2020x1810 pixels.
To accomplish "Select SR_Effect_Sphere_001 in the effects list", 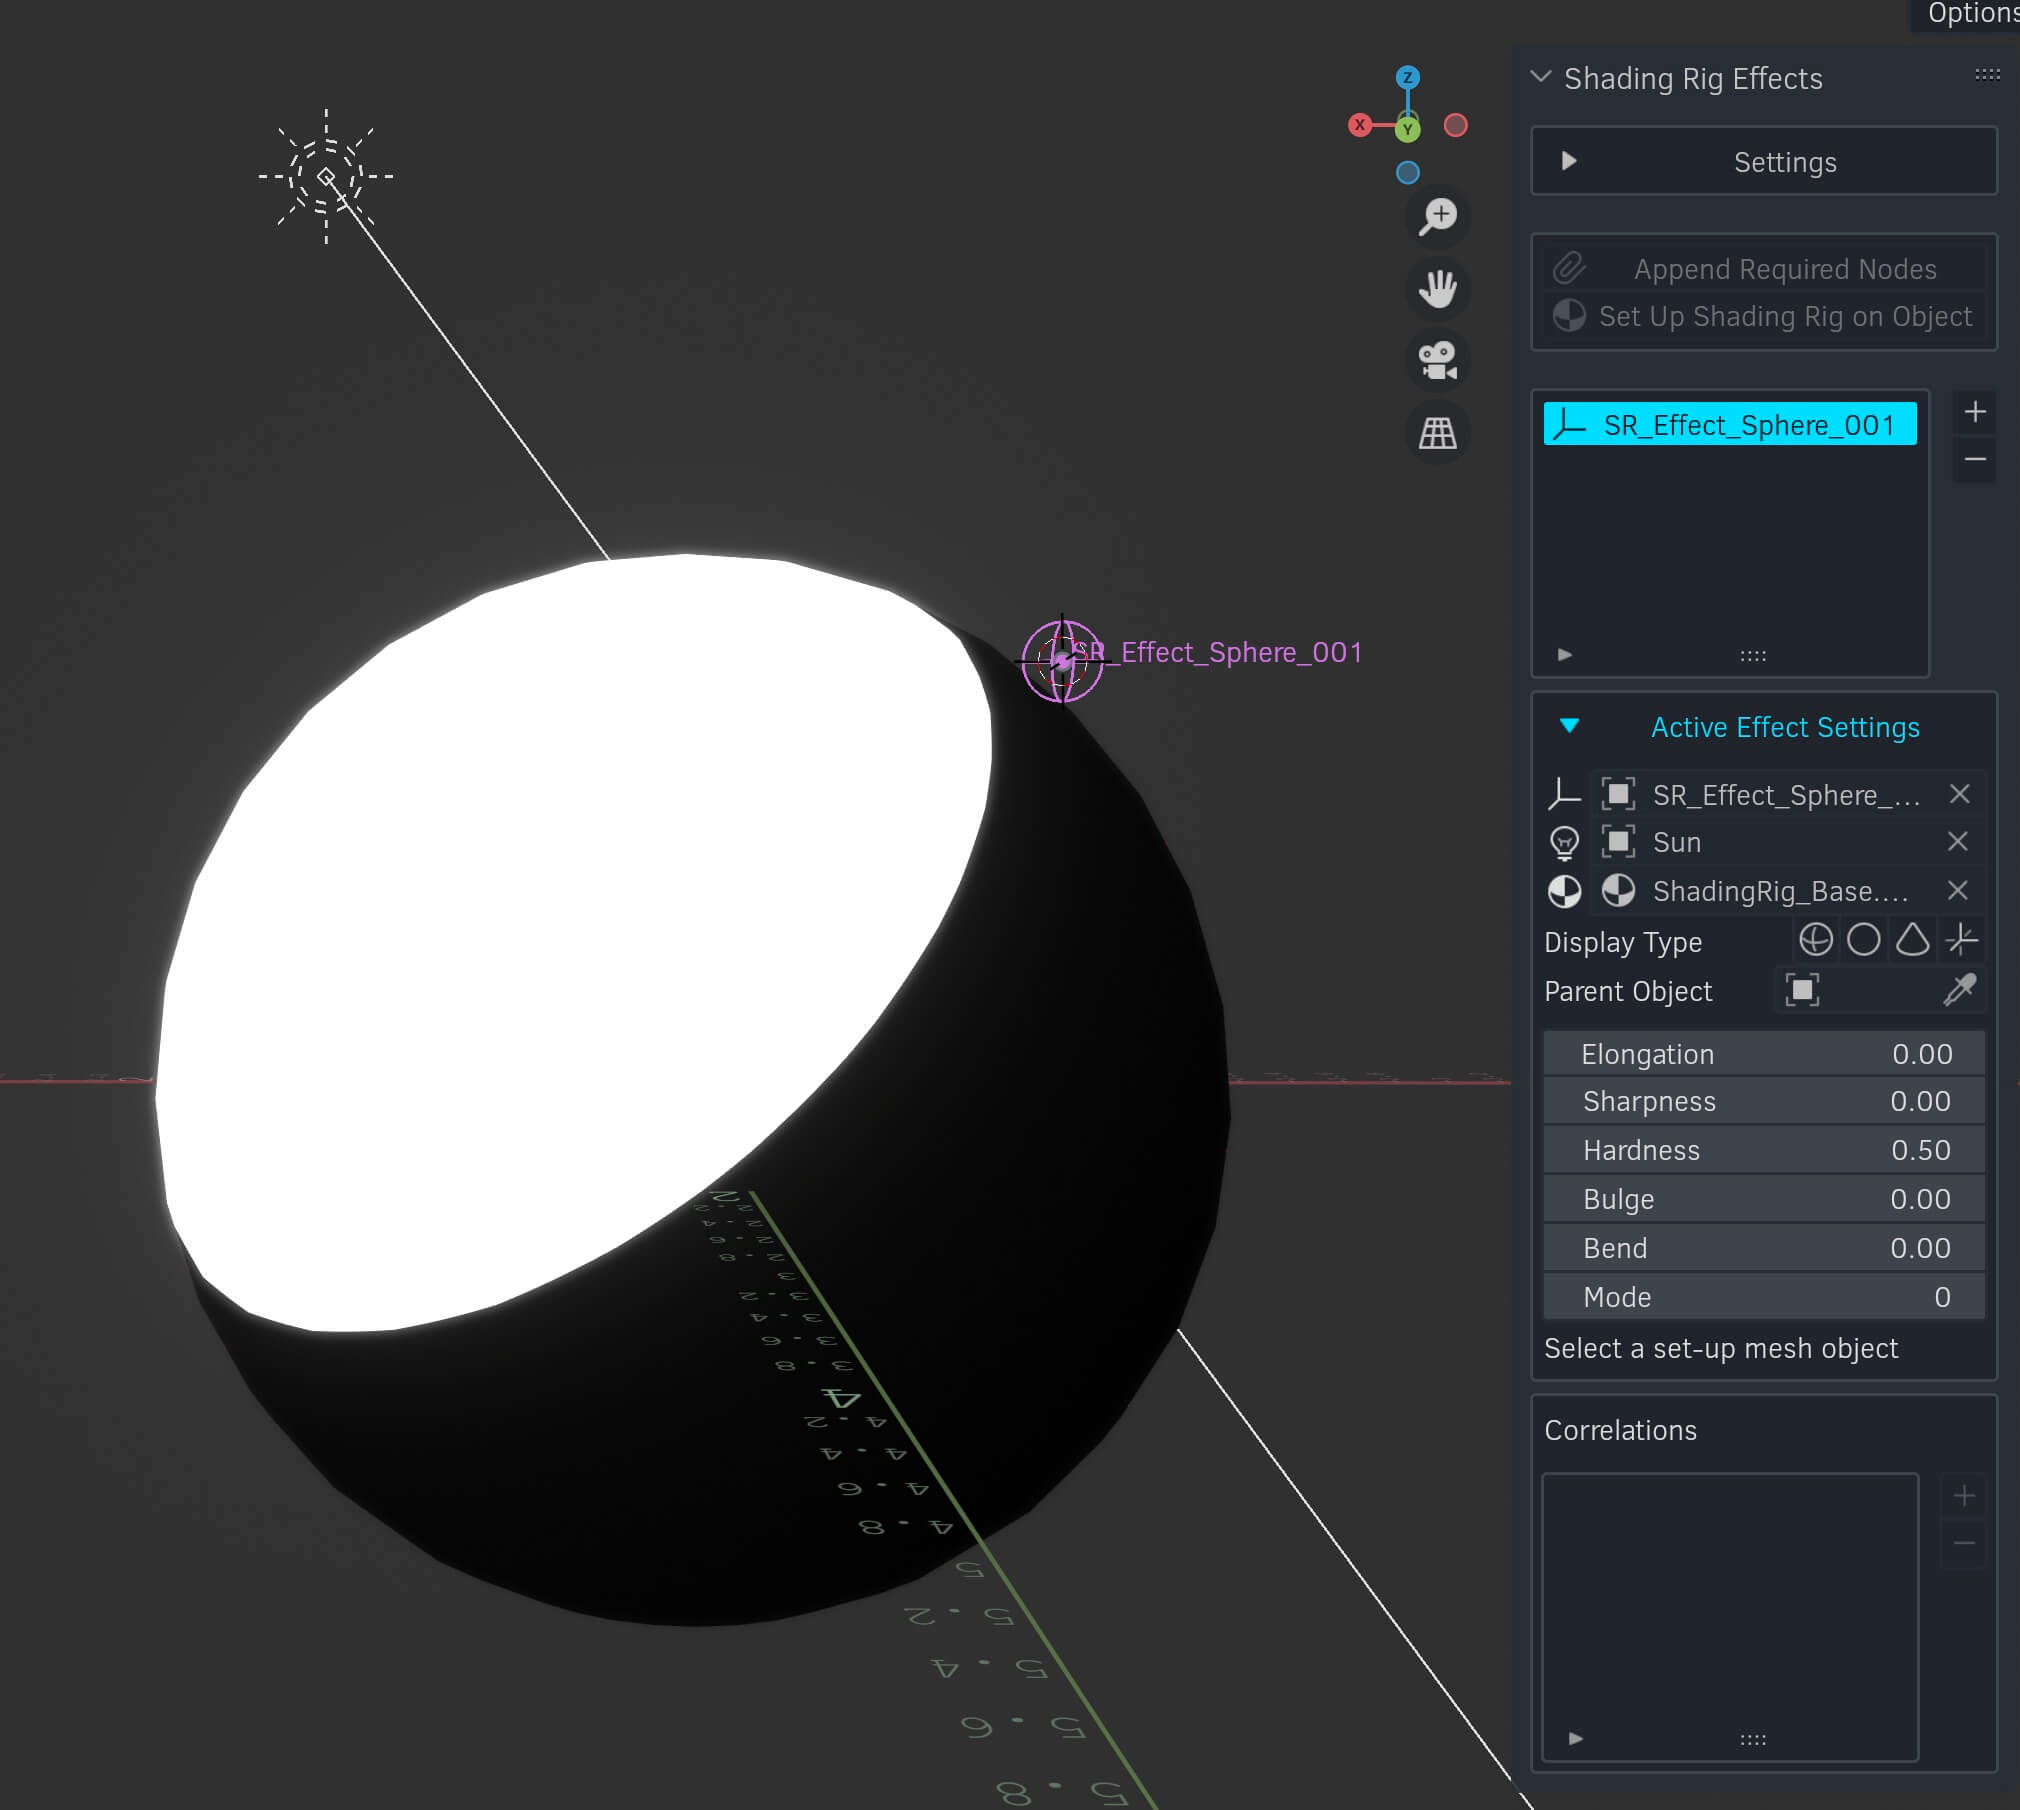I will tap(1730, 424).
